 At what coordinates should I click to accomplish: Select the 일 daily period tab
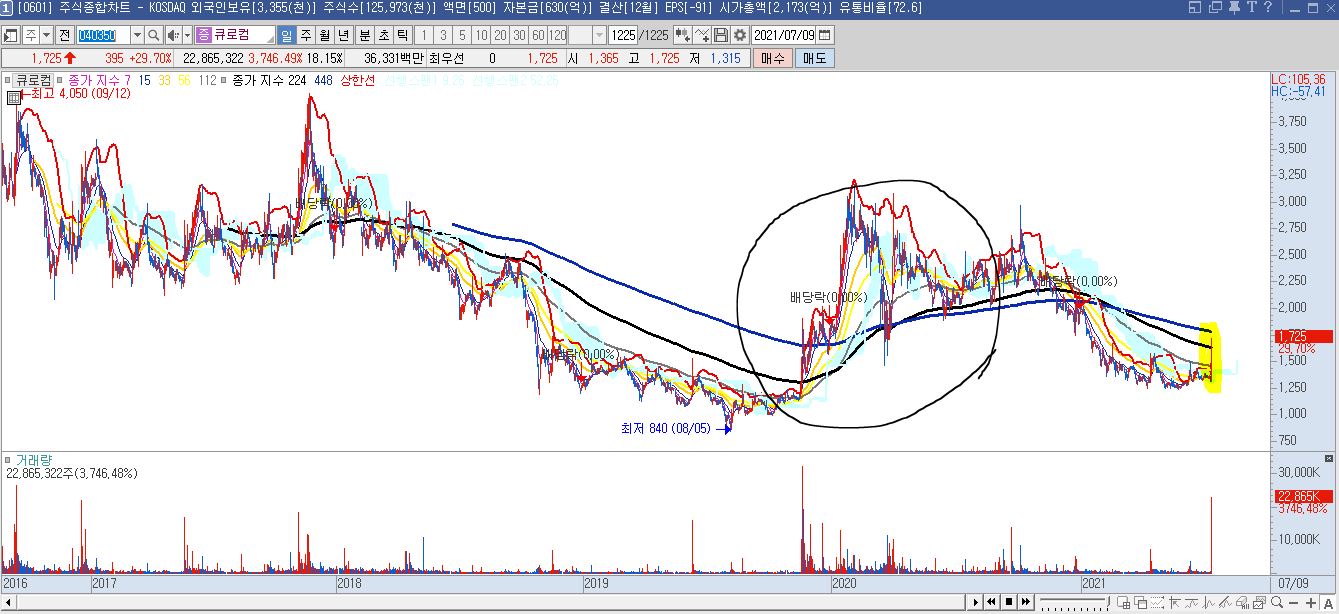(287, 35)
